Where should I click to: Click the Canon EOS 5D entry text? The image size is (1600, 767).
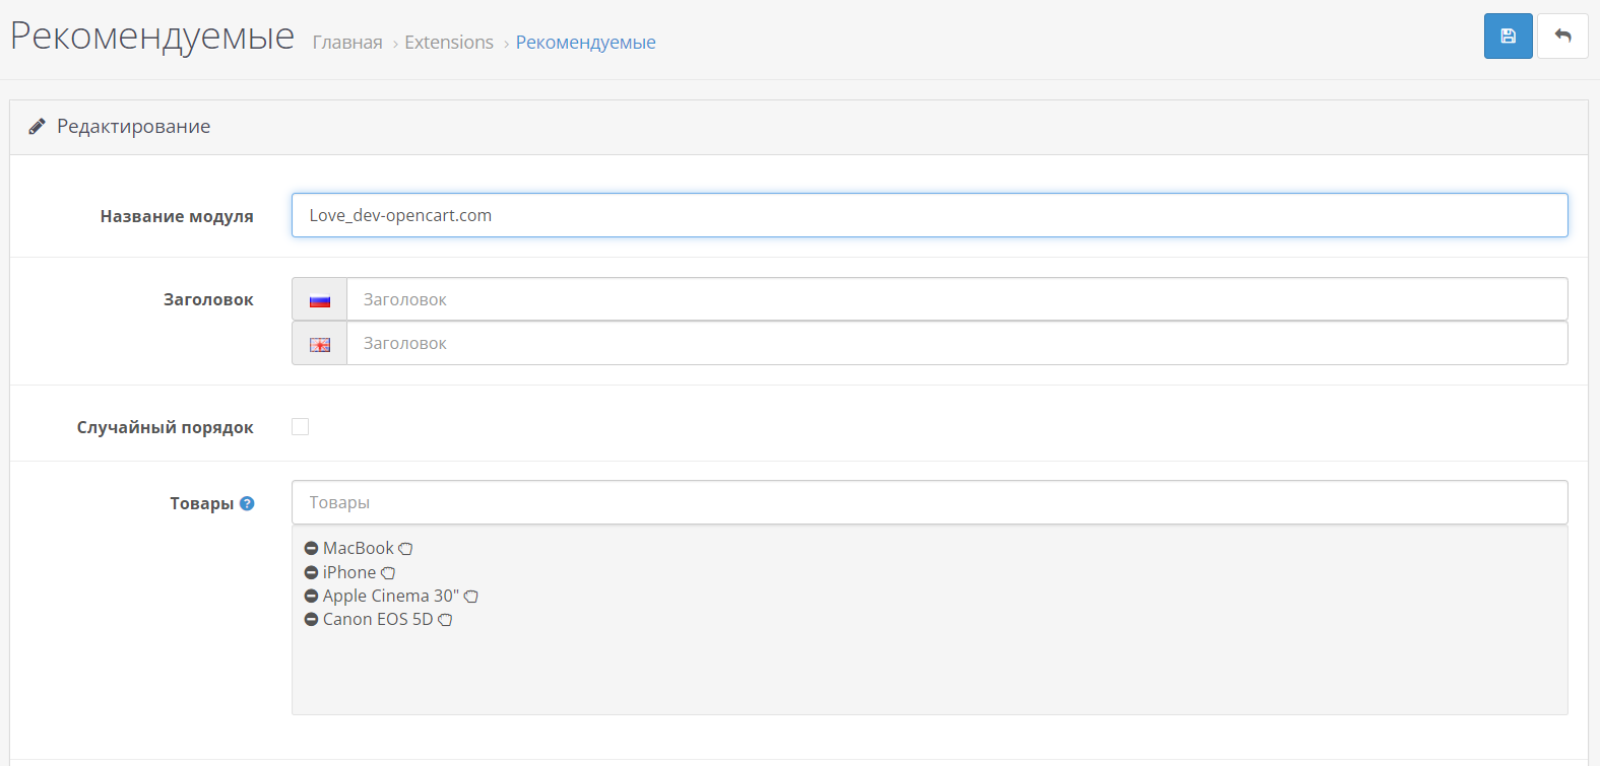click(378, 619)
